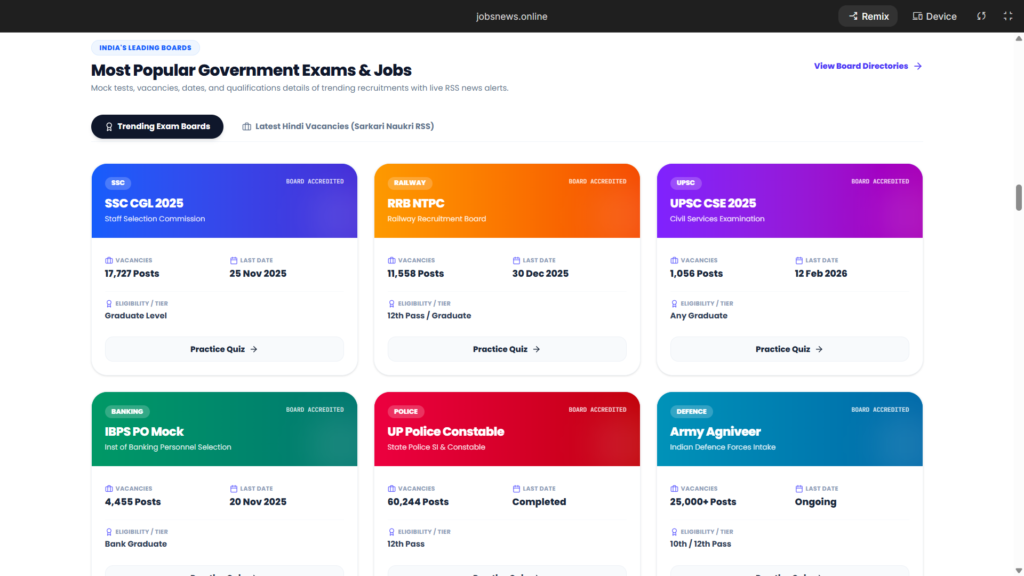Viewport: 1024px width, 576px height.
Task: Open the Device preview selector
Action: [x=935, y=16]
